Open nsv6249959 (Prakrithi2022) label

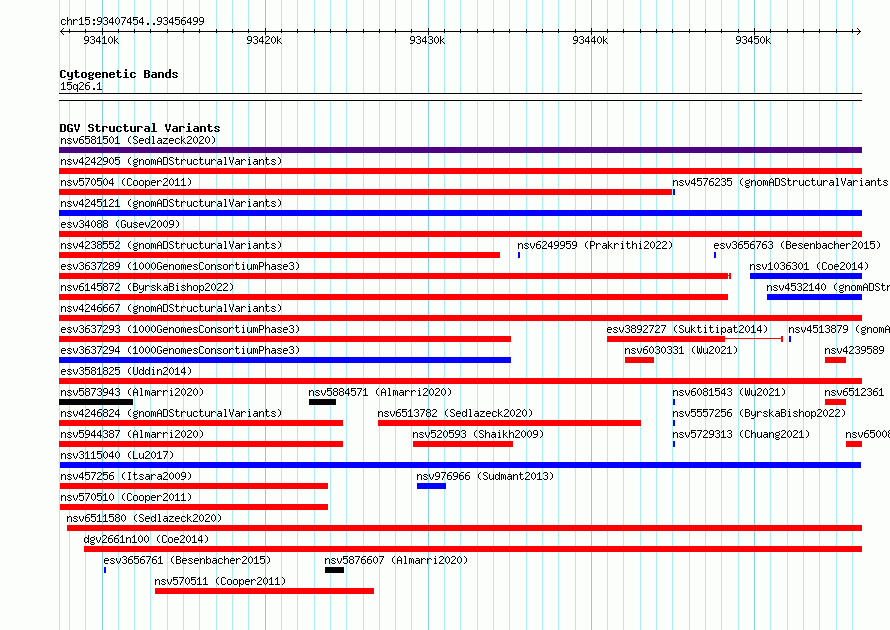click(x=595, y=245)
